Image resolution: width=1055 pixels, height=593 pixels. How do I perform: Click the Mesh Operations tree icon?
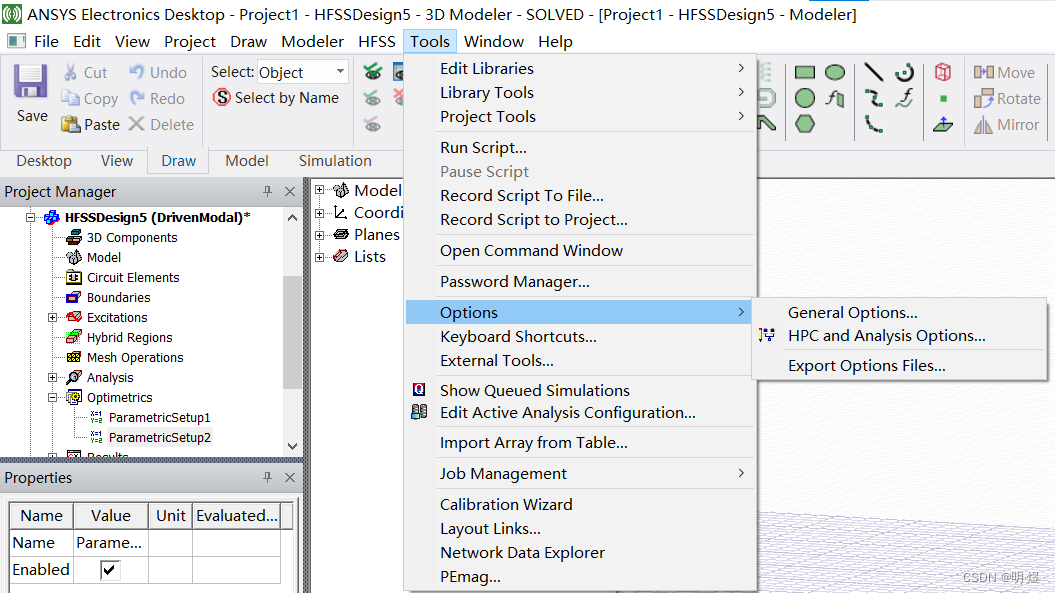(74, 357)
